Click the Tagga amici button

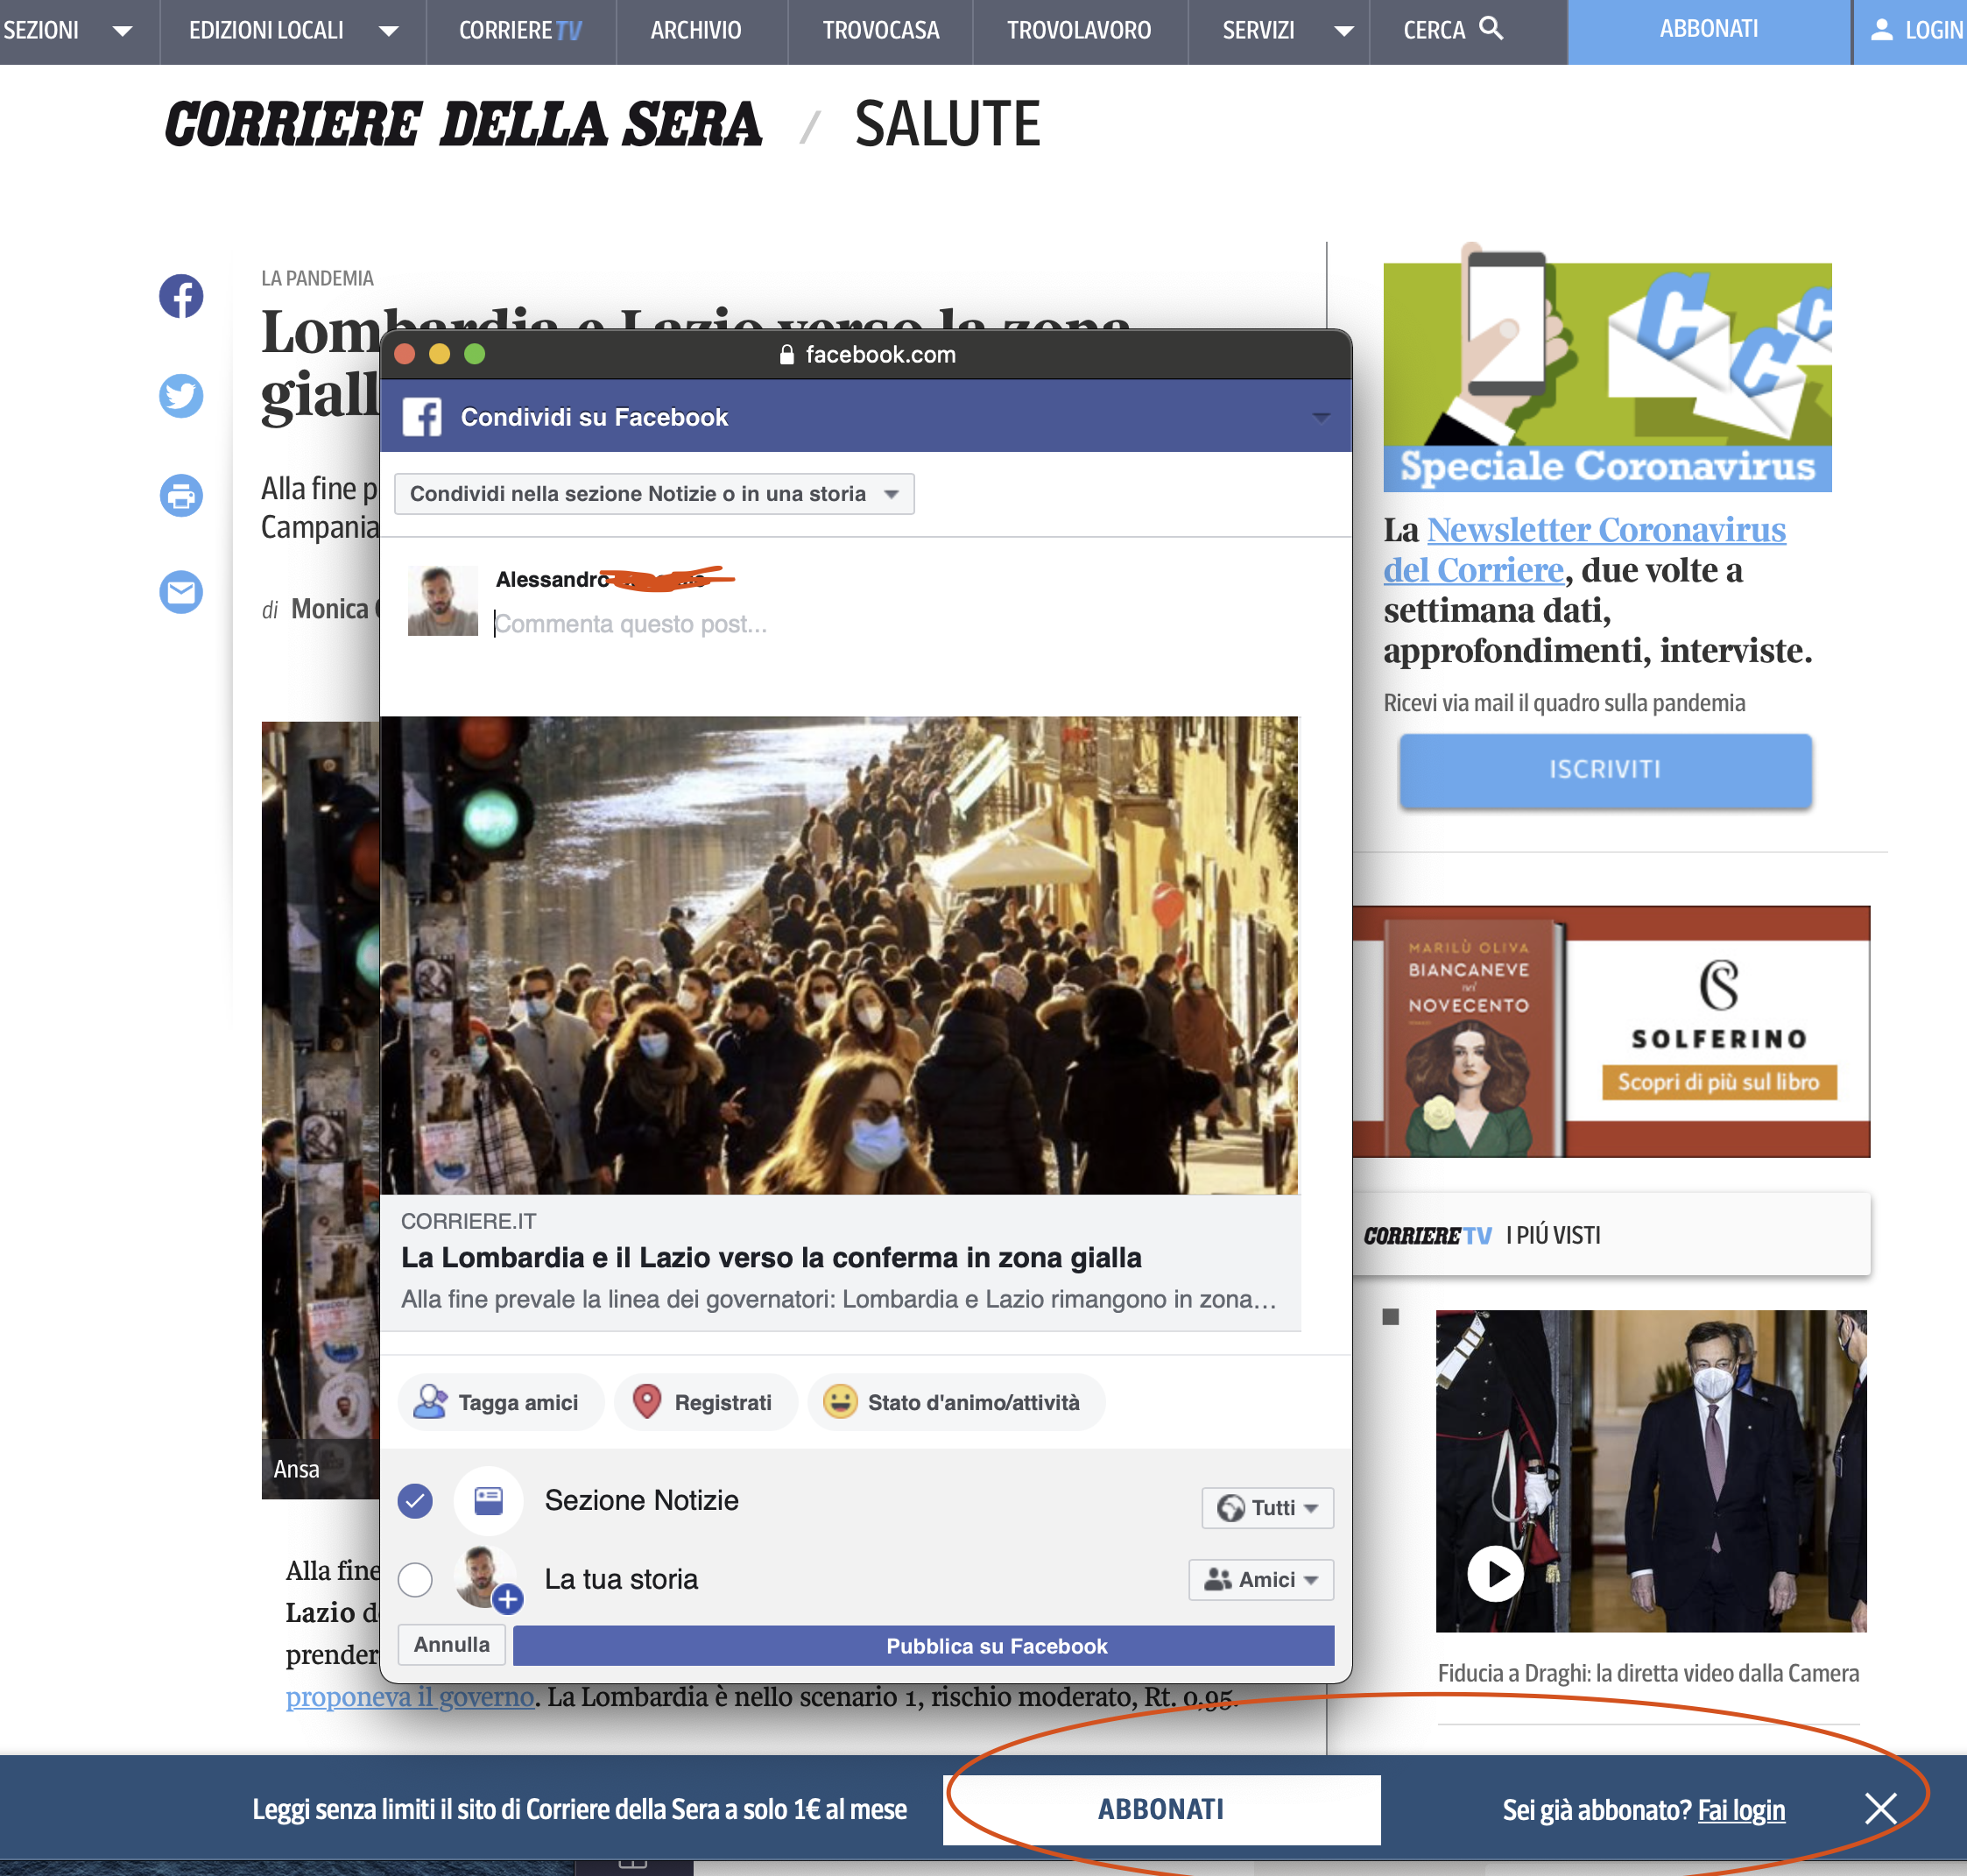(501, 1402)
